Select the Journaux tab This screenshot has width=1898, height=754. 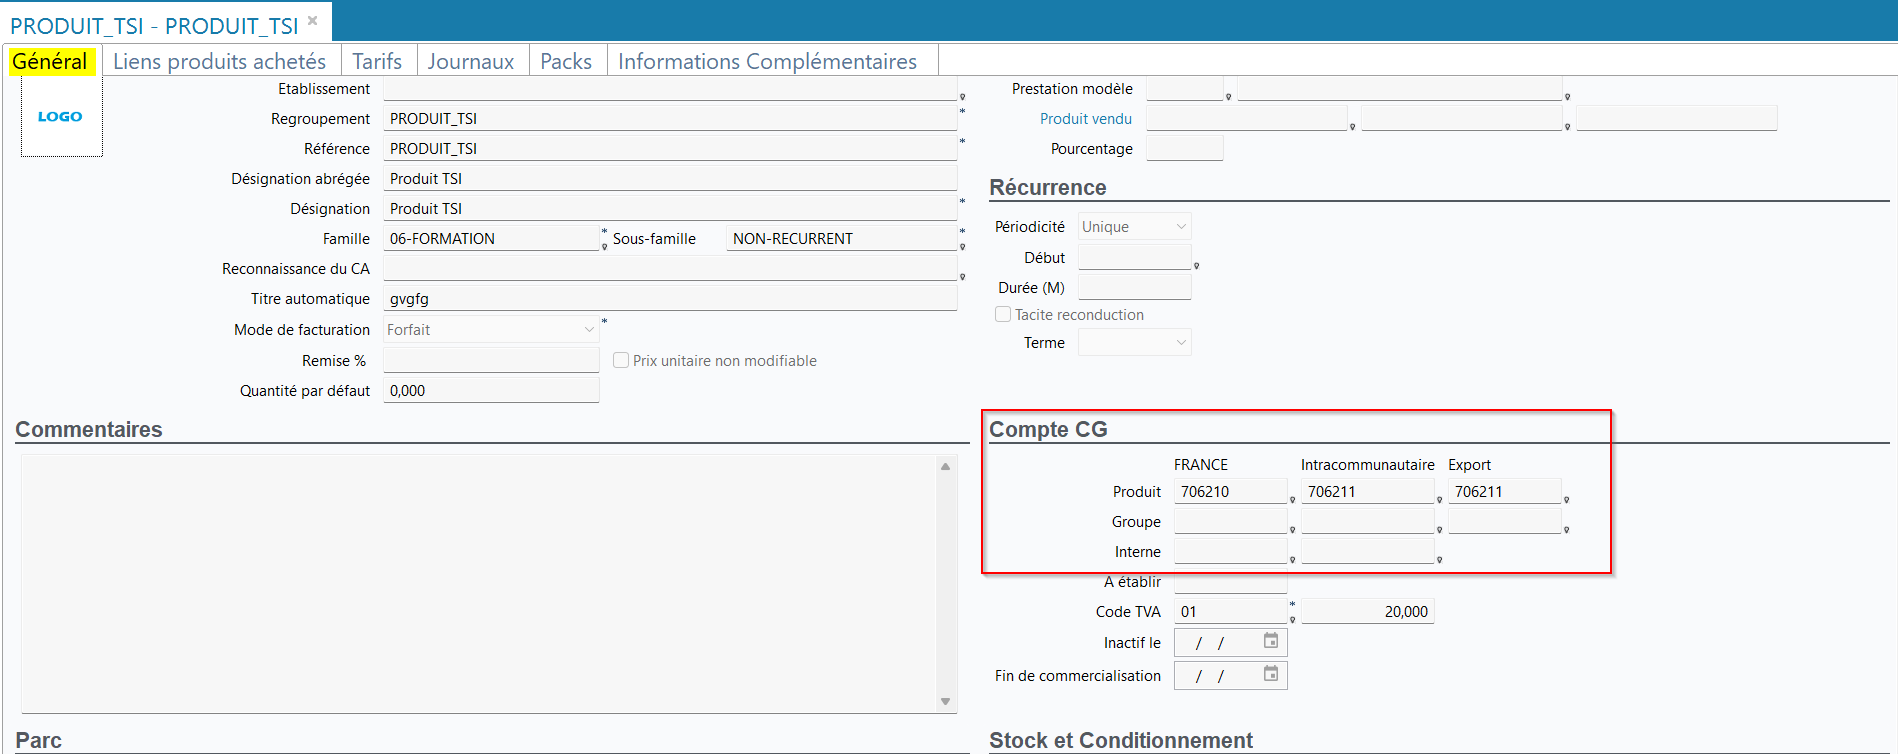click(471, 61)
